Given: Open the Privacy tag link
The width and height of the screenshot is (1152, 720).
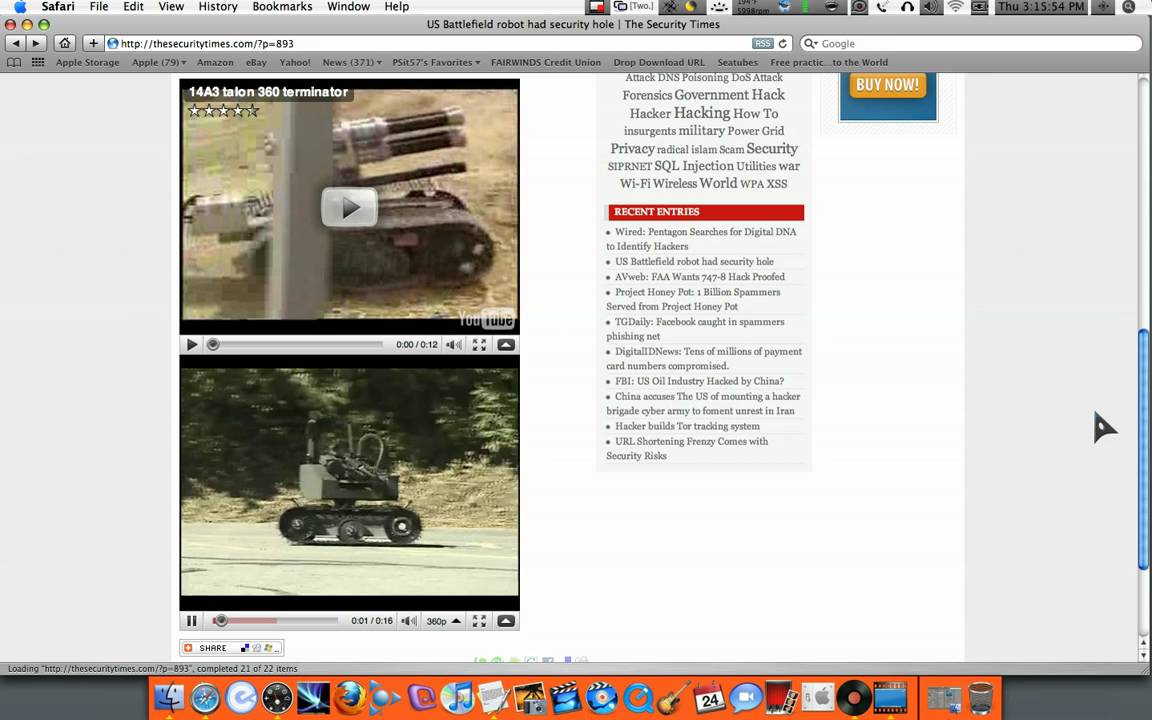Looking at the screenshot, I should coord(632,148).
